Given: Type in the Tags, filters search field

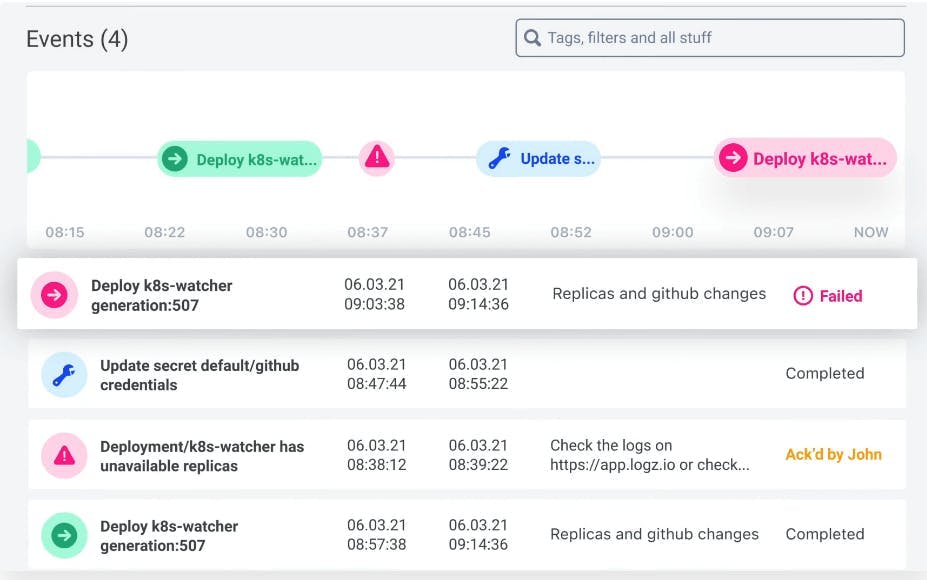Looking at the screenshot, I should pos(720,38).
